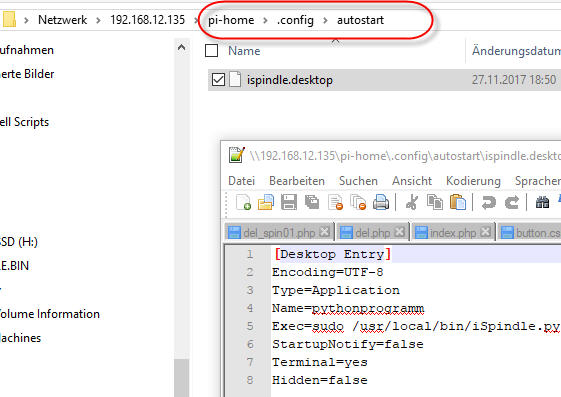
Task: Navigate to 192.168.12.135 in the breadcrumb
Action: (147, 20)
